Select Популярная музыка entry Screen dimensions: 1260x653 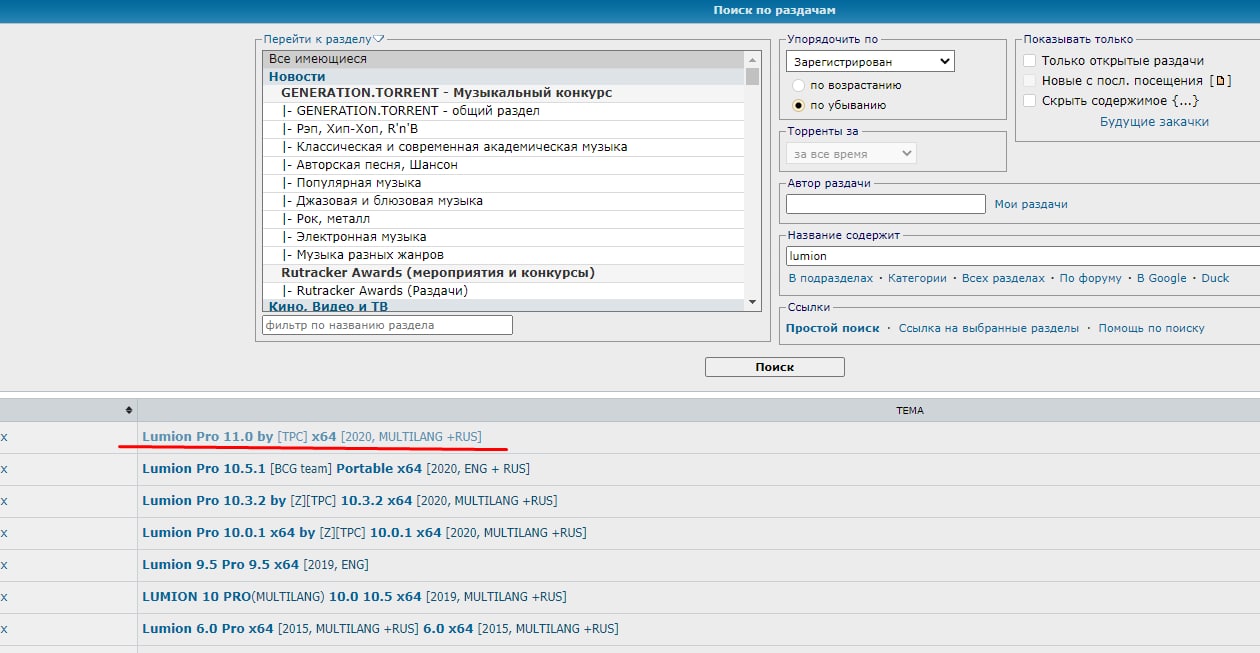504,183
